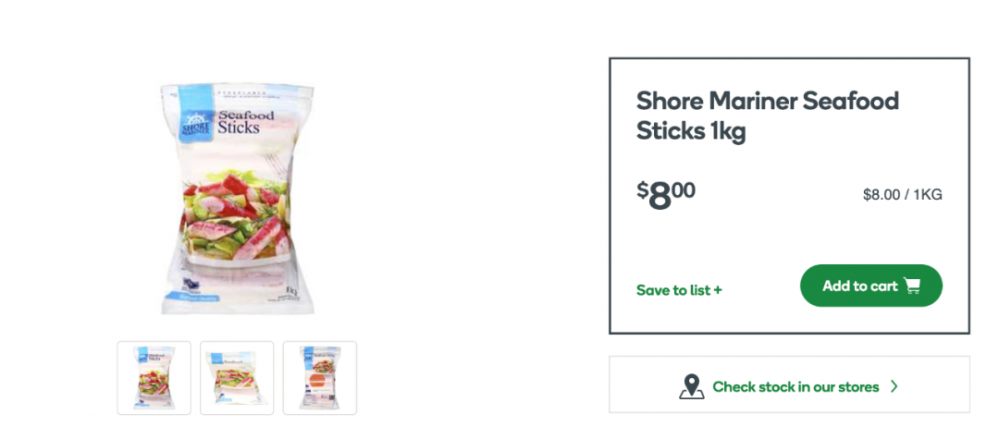Select the first product thumbnail
The width and height of the screenshot is (999, 439).
click(x=154, y=378)
